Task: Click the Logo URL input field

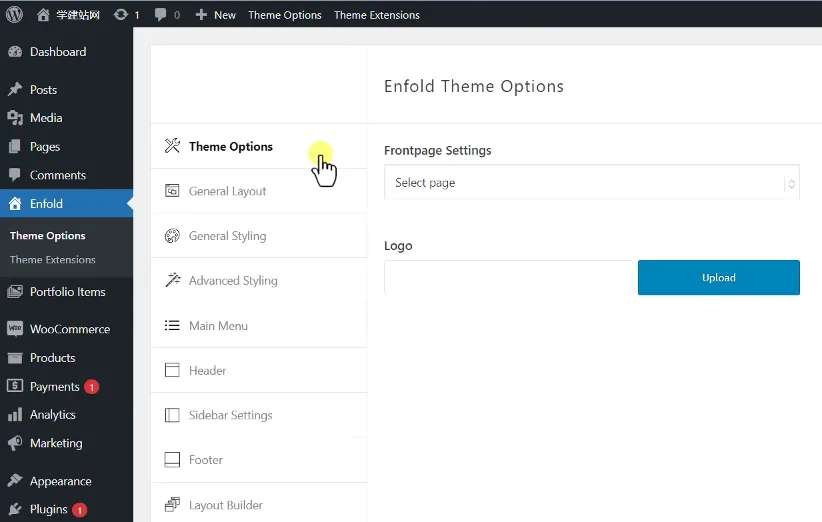Action: (x=508, y=277)
